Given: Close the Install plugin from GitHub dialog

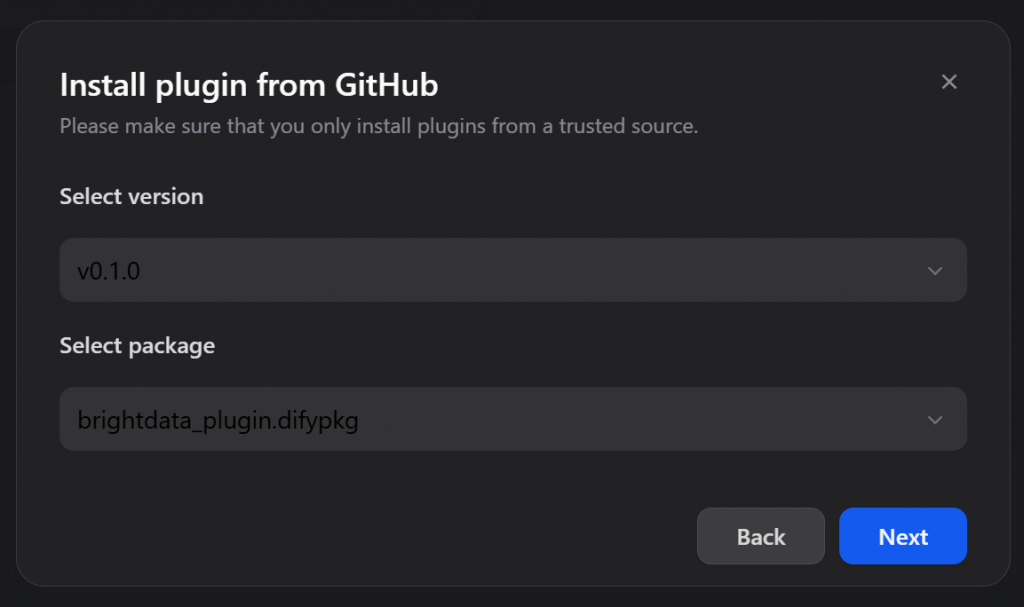Looking at the screenshot, I should click(x=948, y=82).
